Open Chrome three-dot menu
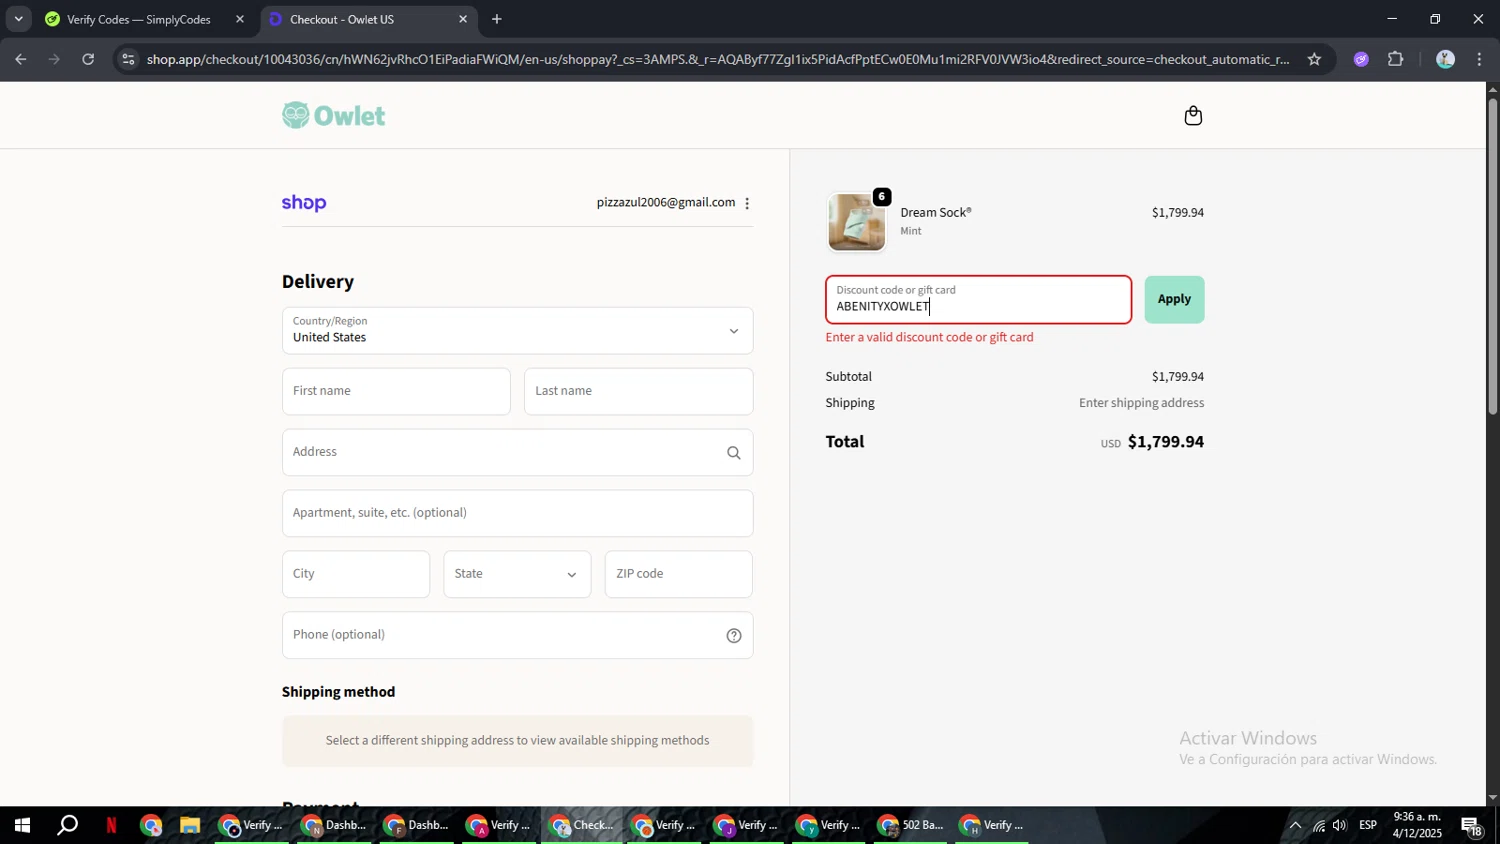Image resolution: width=1500 pixels, height=844 pixels. coord(1480,59)
